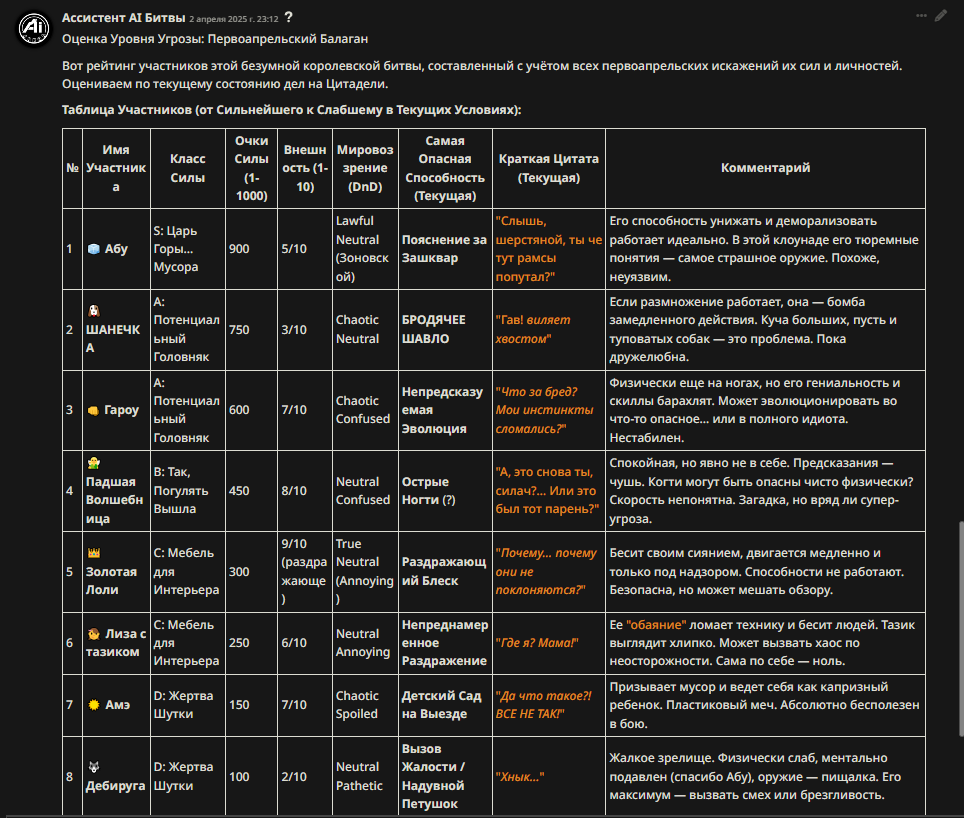Click the wolf emoji above Дебируга

click(93, 767)
